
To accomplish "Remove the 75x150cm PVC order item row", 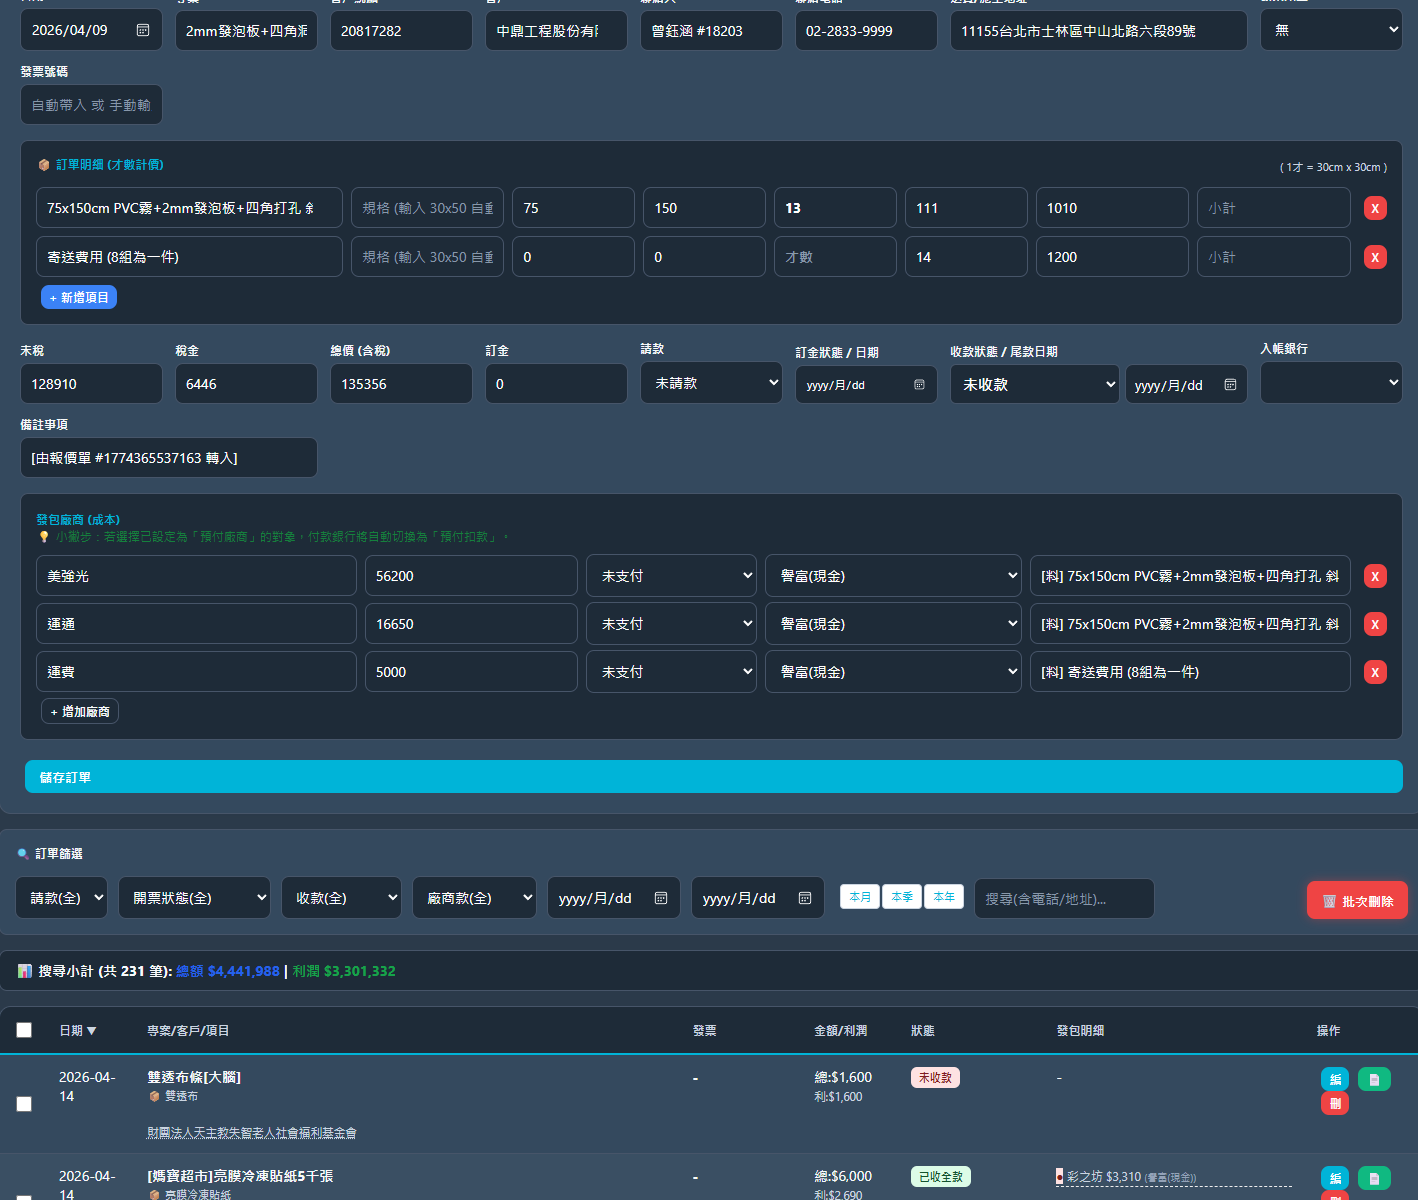I will (x=1375, y=208).
